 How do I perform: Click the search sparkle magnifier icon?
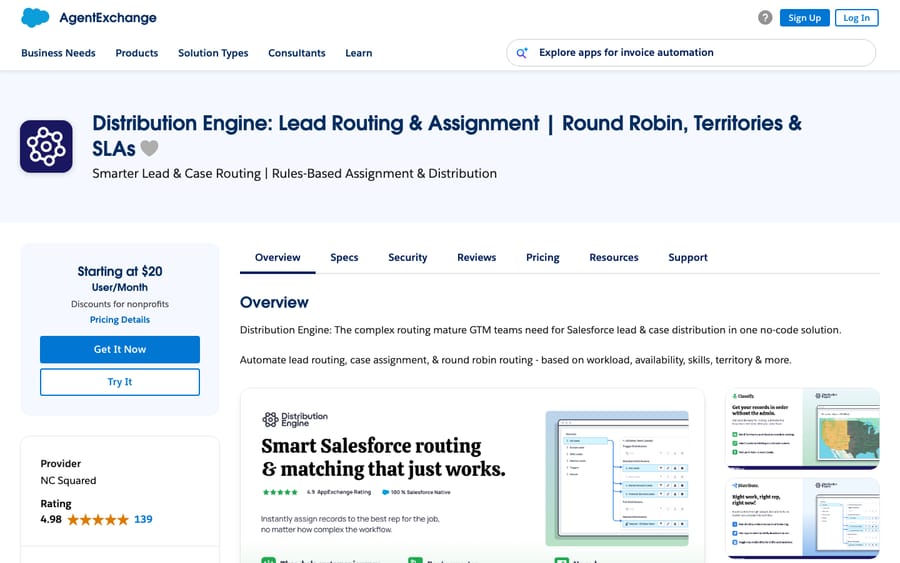[521, 53]
